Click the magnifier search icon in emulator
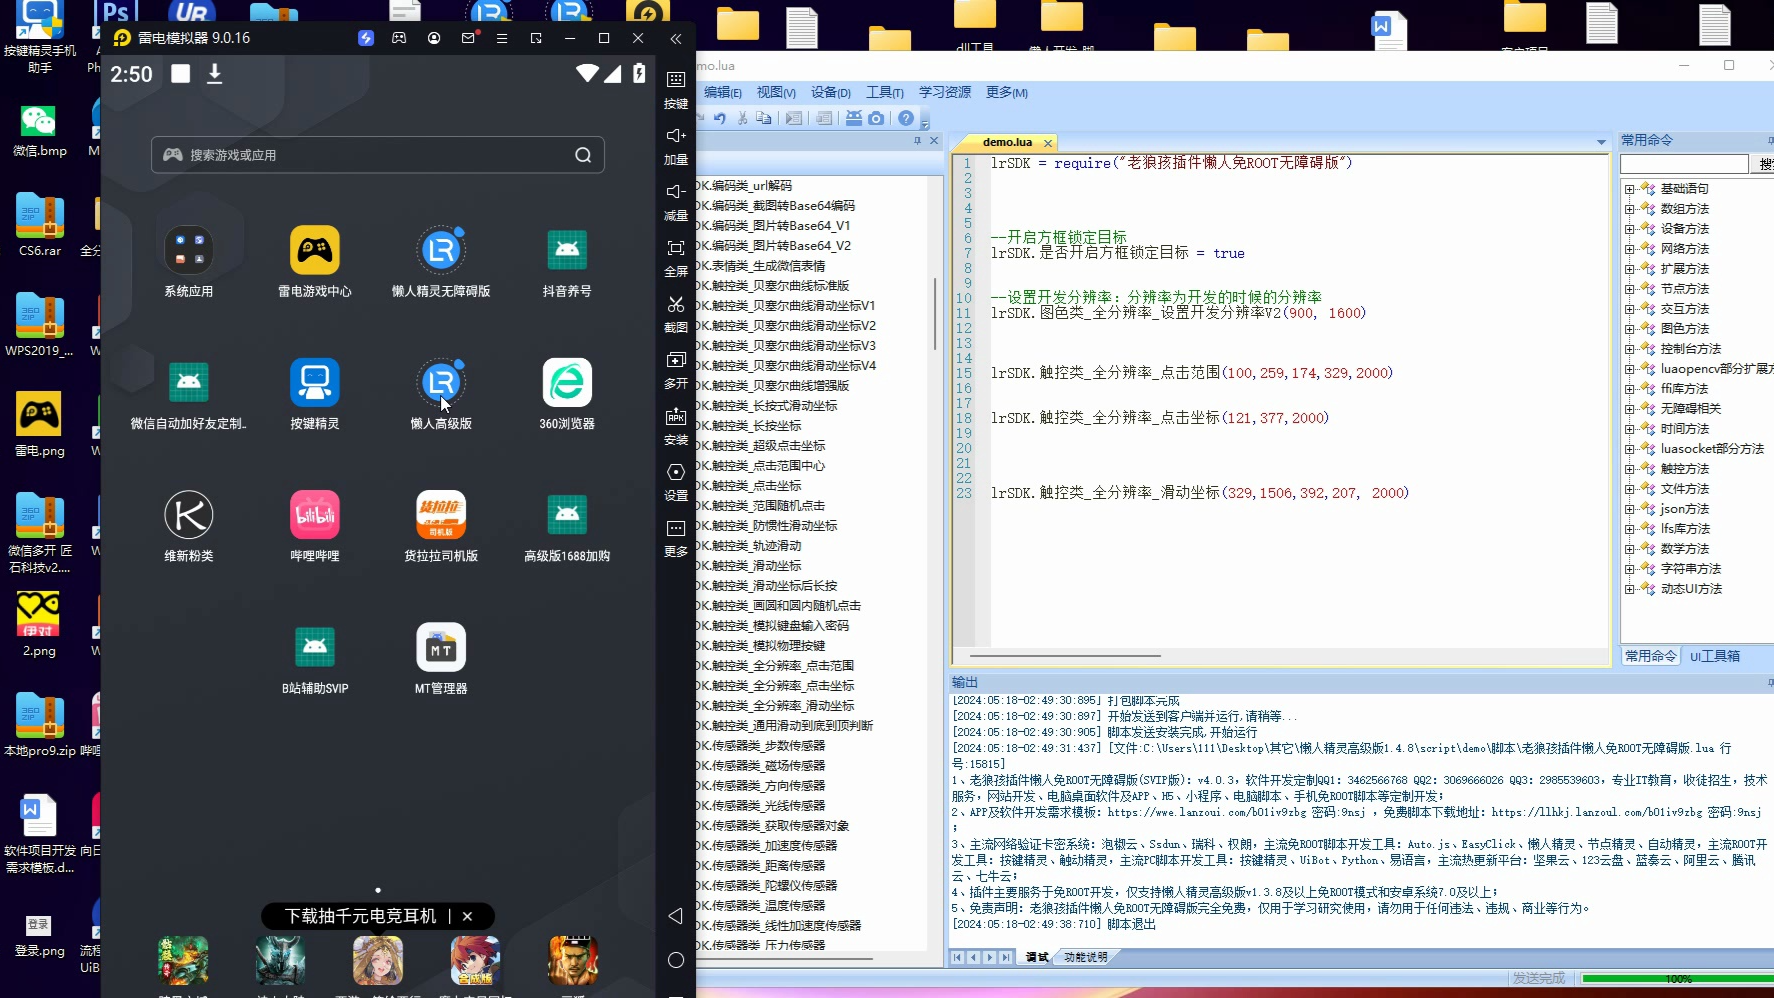 583,155
